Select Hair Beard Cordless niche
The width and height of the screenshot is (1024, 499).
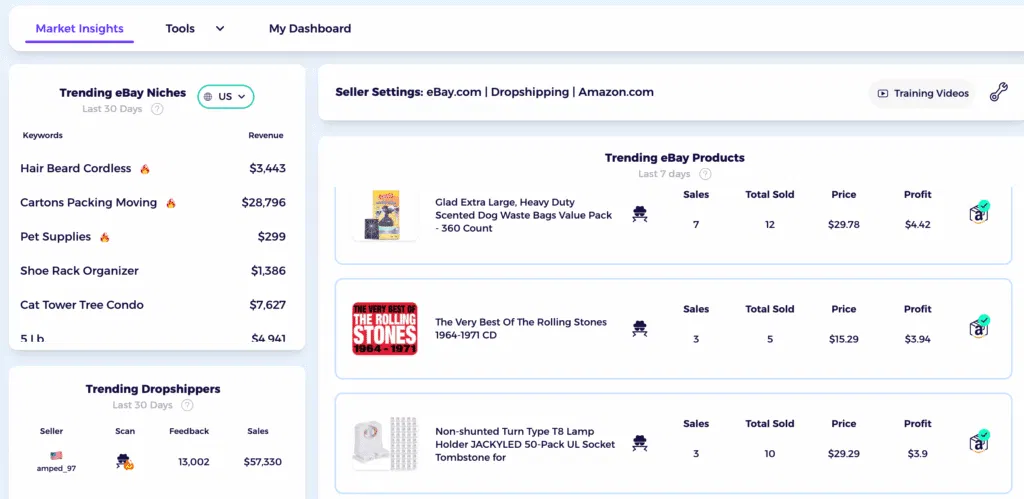[76, 169]
